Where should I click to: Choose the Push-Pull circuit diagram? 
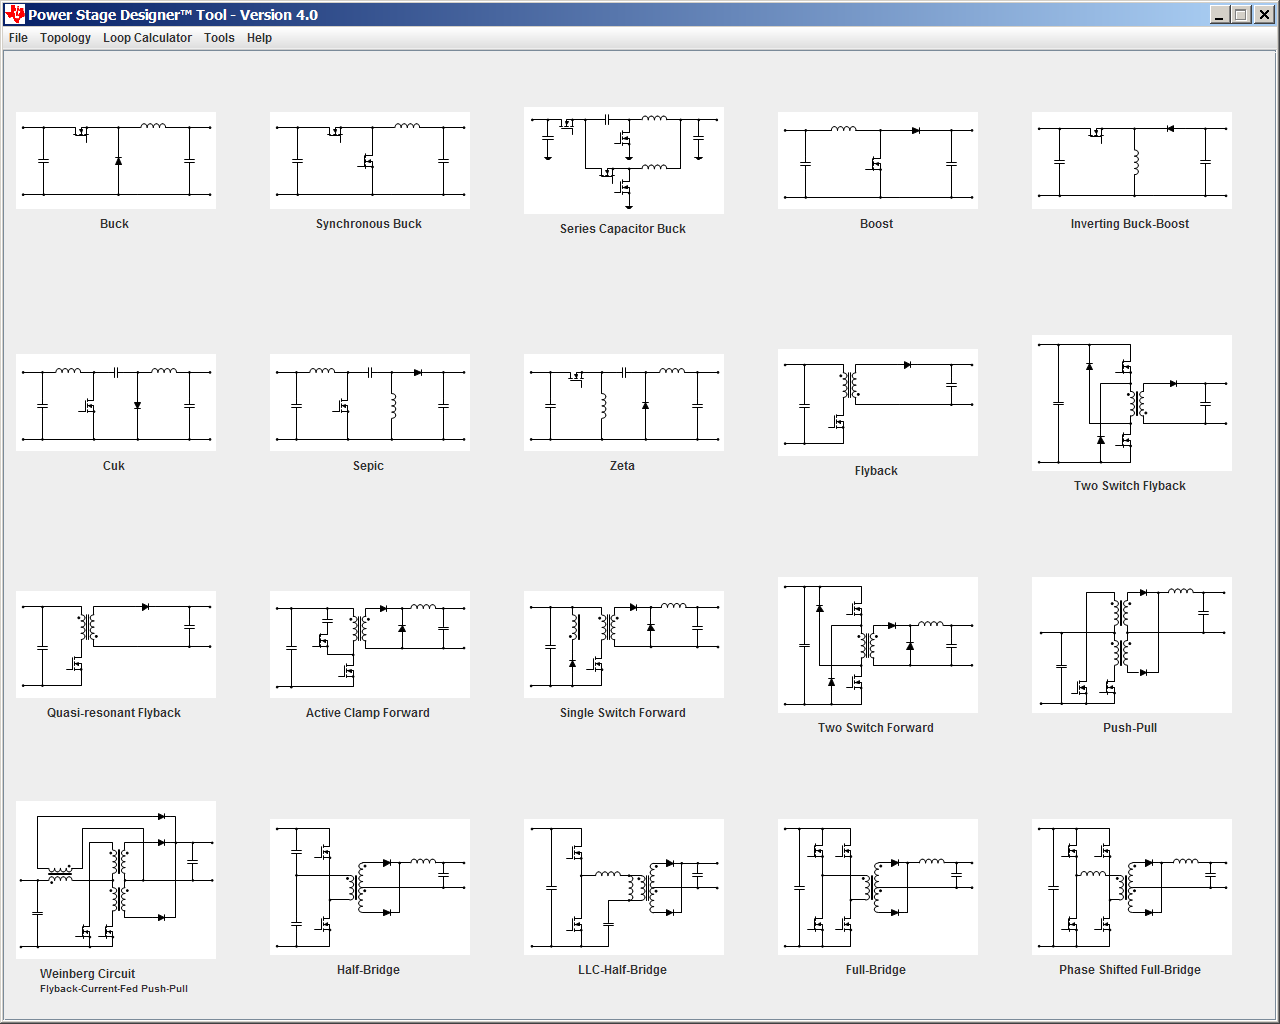tap(1132, 644)
